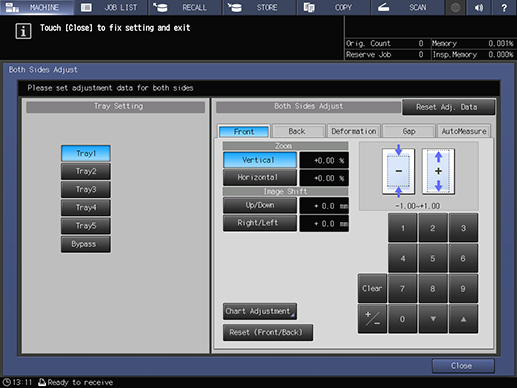The width and height of the screenshot is (517, 388).
Task: Select Tray4
Action: (x=86, y=207)
